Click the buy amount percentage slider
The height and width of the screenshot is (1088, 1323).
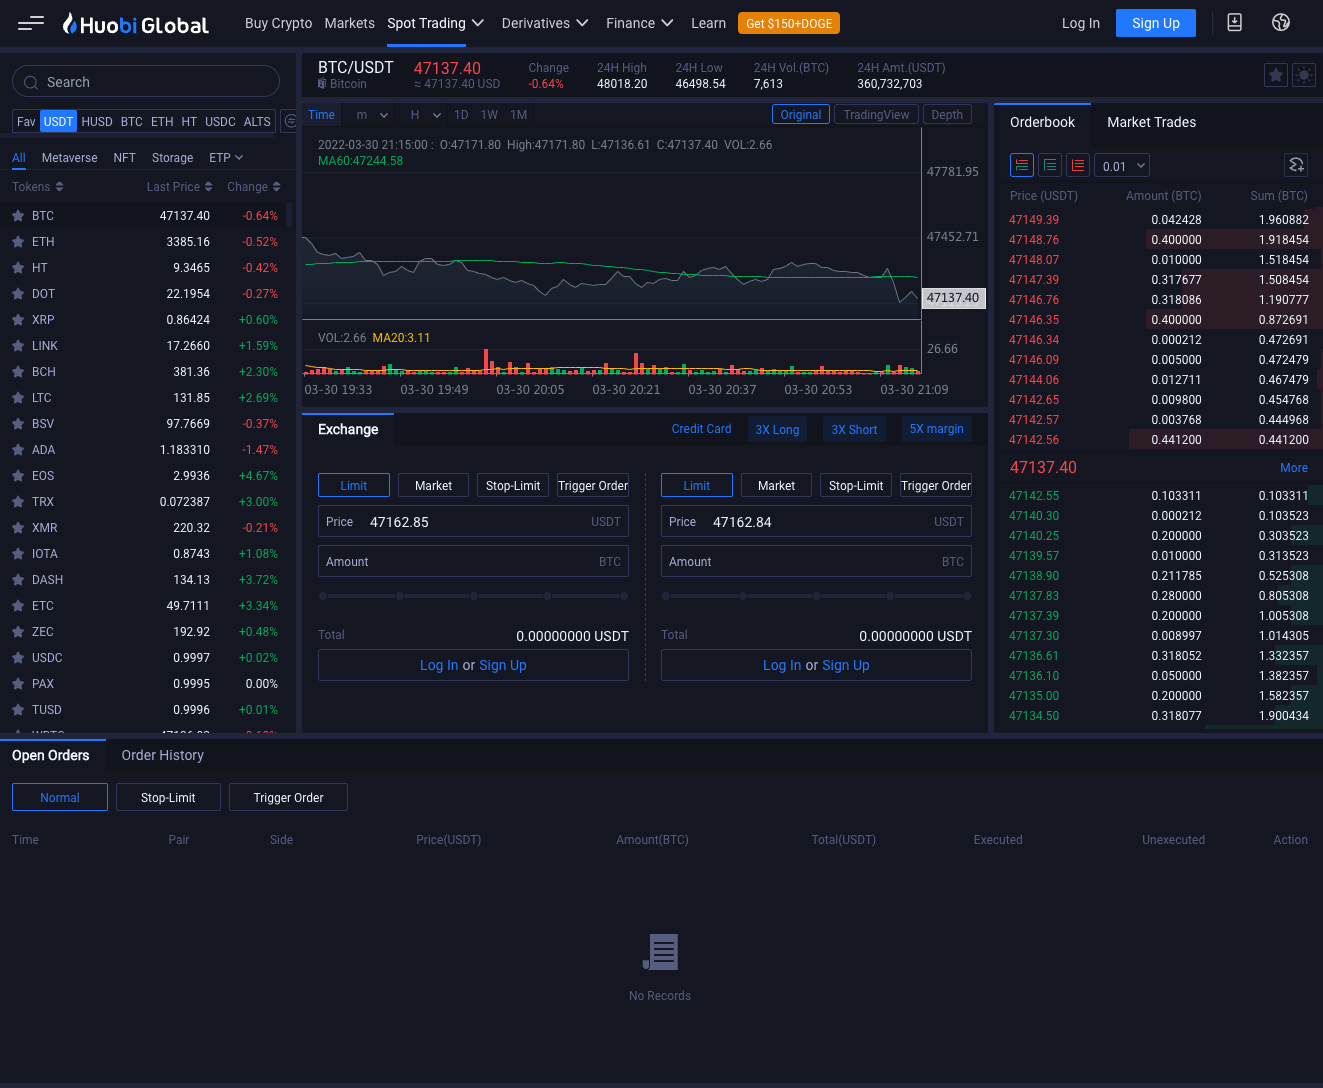[x=473, y=596]
